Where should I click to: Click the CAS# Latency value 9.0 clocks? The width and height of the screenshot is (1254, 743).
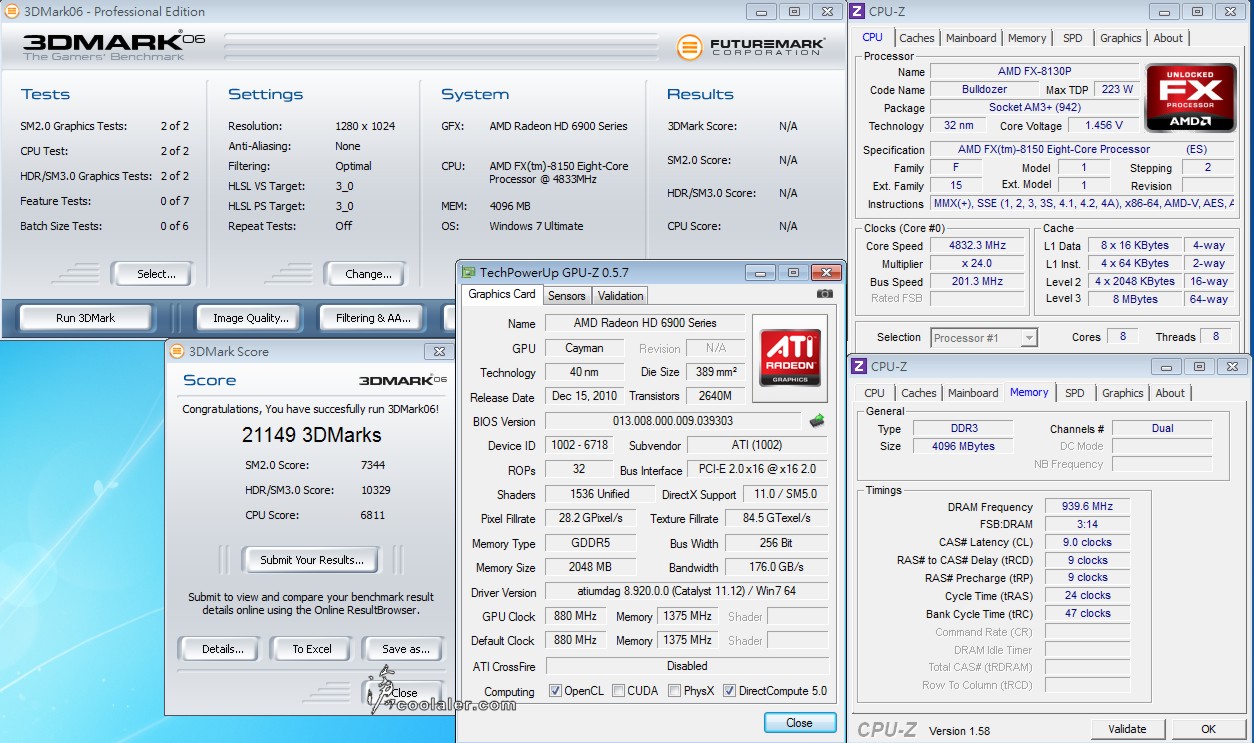point(1086,542)
